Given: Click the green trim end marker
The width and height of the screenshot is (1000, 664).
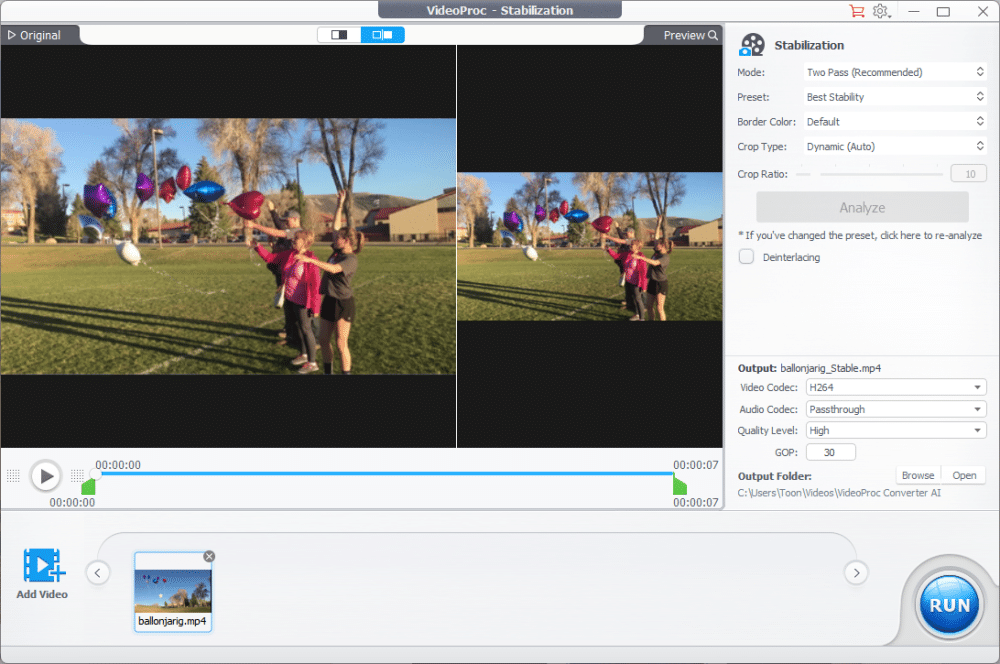Looking at the screenshot, I should [680, 487].
